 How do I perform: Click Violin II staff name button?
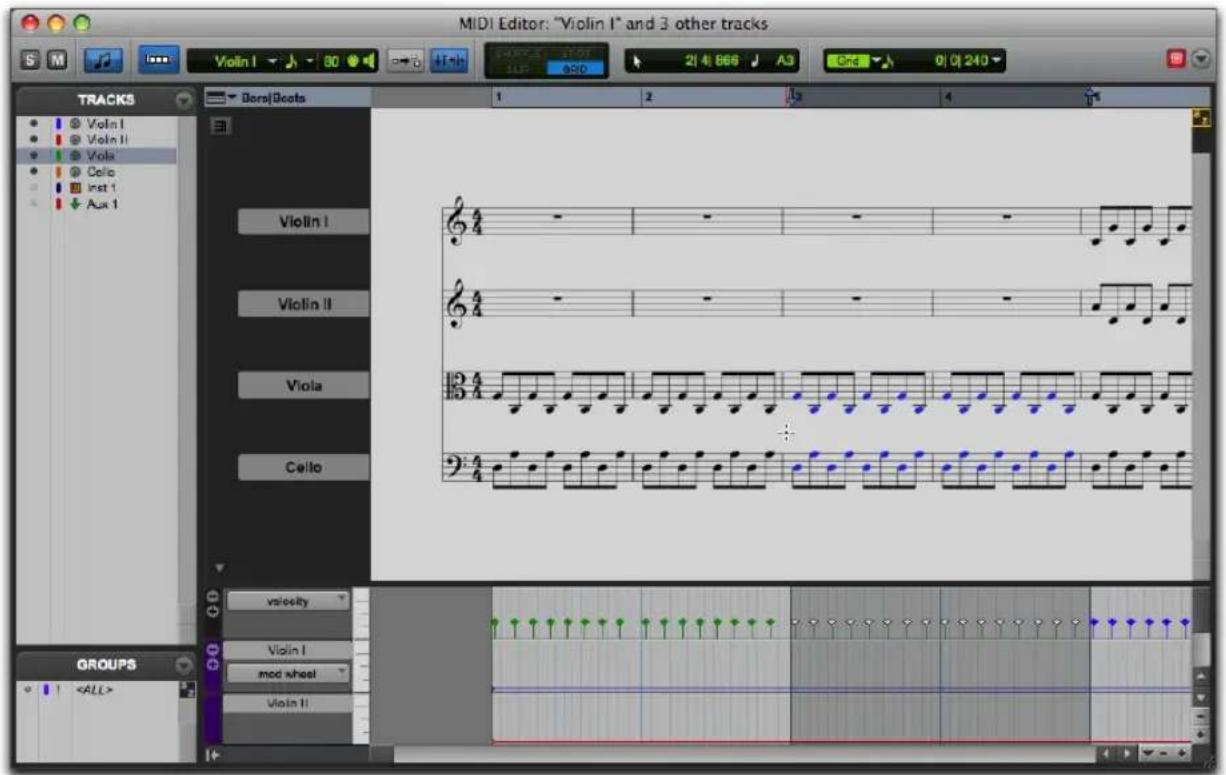pyautogui.click(x=303, y=304)
